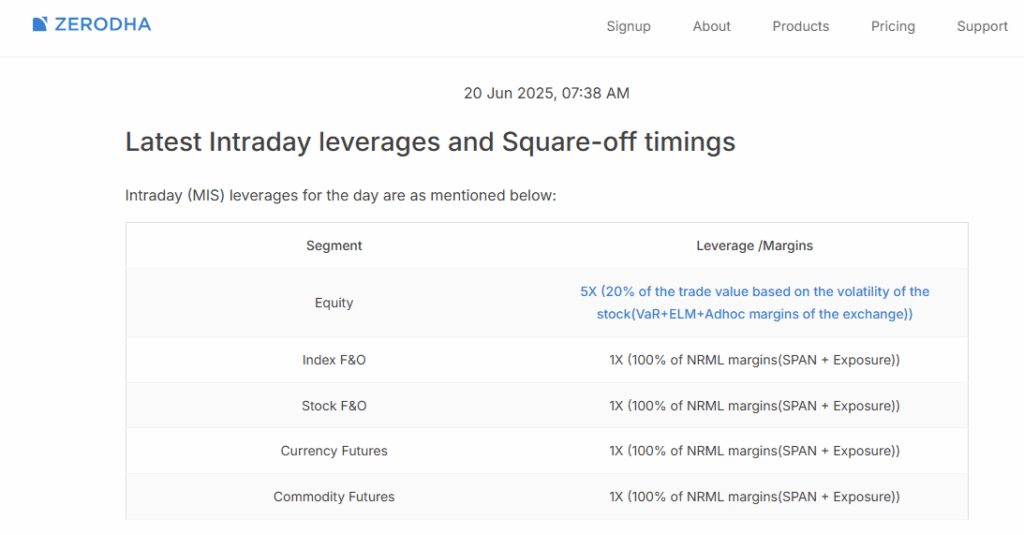The height and width of the screenshot is (535, 1024).
Task: Click the 5X equity leverage margin link
Action: (754, 302)
